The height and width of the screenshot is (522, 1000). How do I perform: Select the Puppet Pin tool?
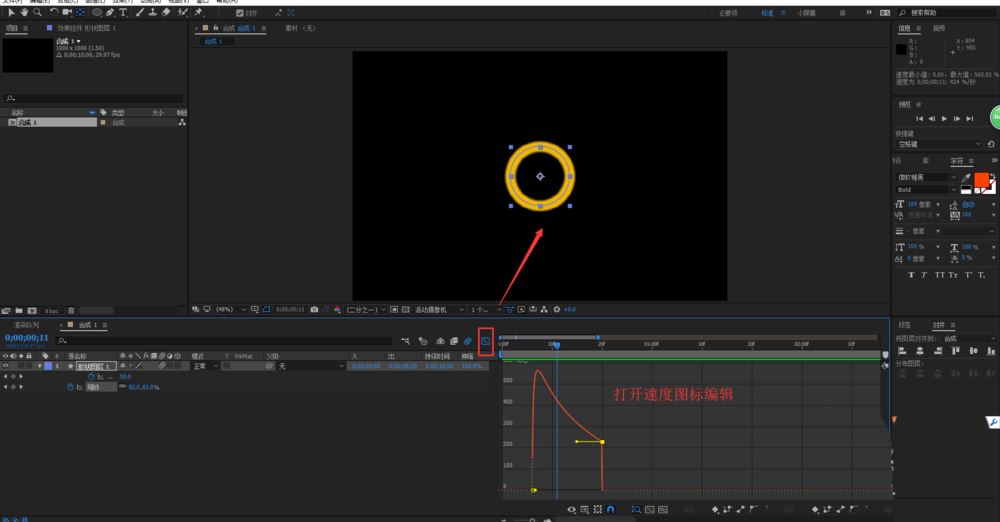(199, 12)
